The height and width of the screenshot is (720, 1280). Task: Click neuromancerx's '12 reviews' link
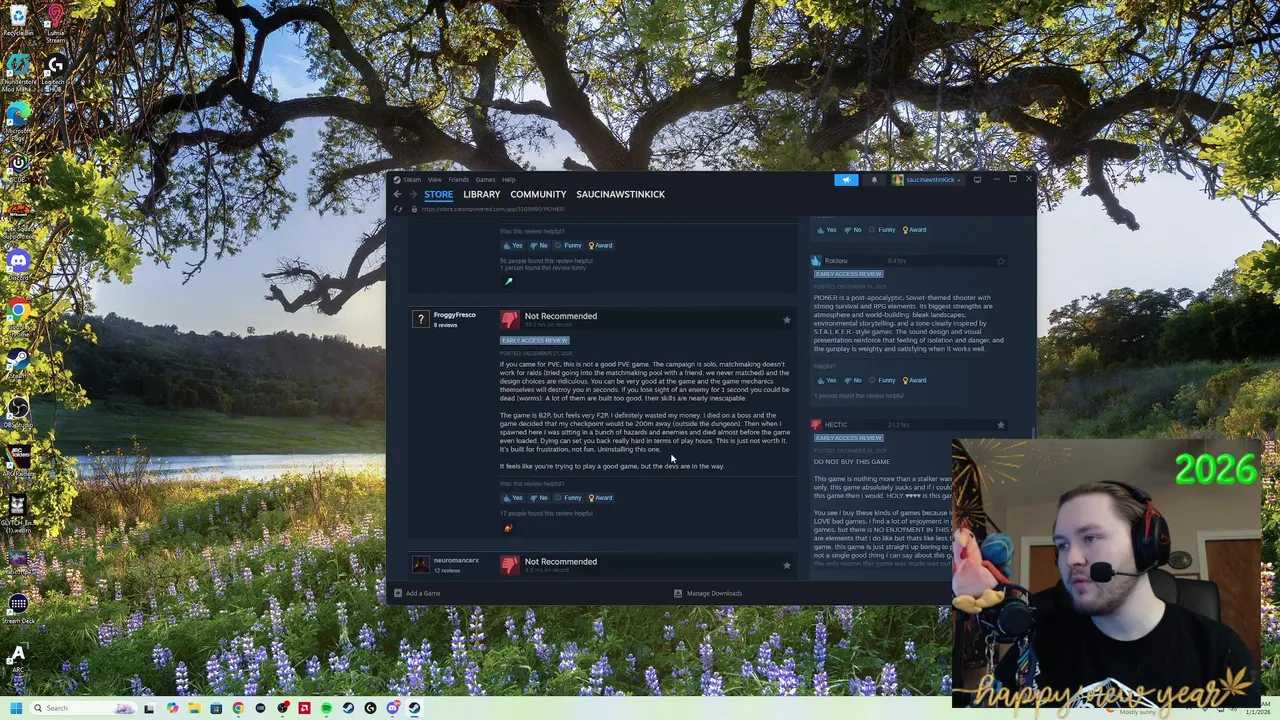[x=446, y=571]
